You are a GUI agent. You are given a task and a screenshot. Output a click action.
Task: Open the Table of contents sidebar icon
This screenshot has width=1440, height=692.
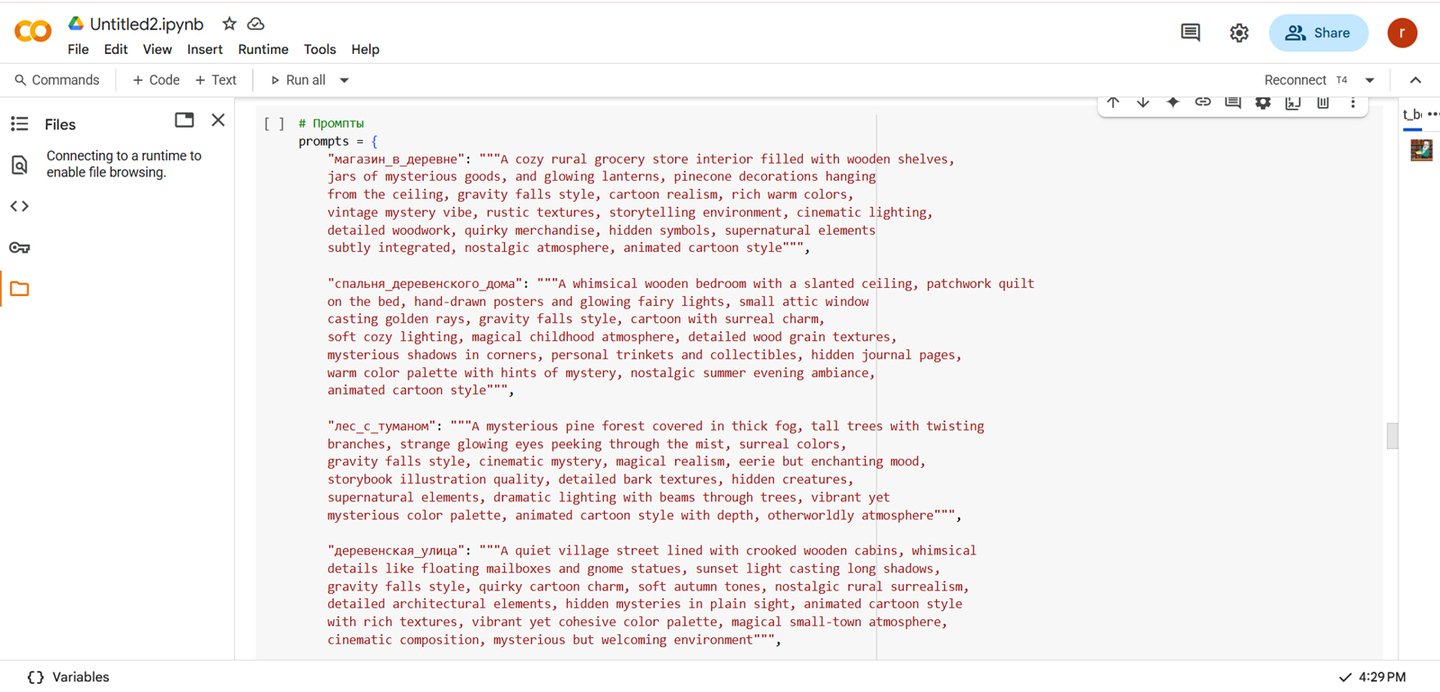[x=19, y=124]
